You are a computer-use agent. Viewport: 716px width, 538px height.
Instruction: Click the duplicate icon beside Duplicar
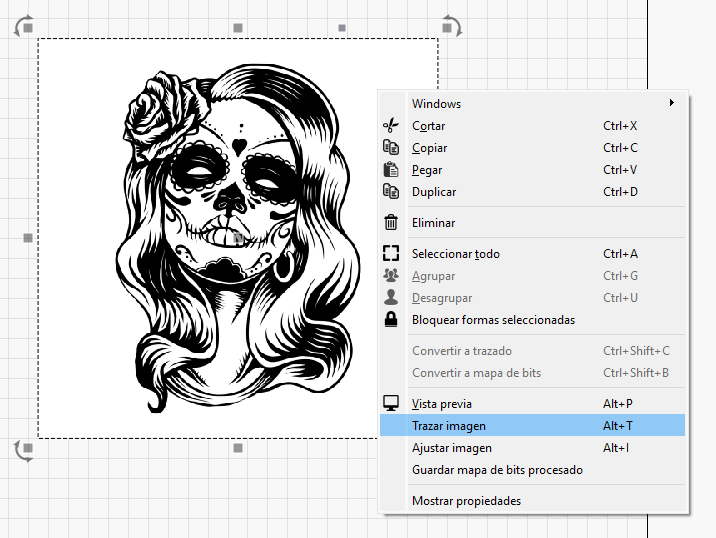[x=391, y=192]
